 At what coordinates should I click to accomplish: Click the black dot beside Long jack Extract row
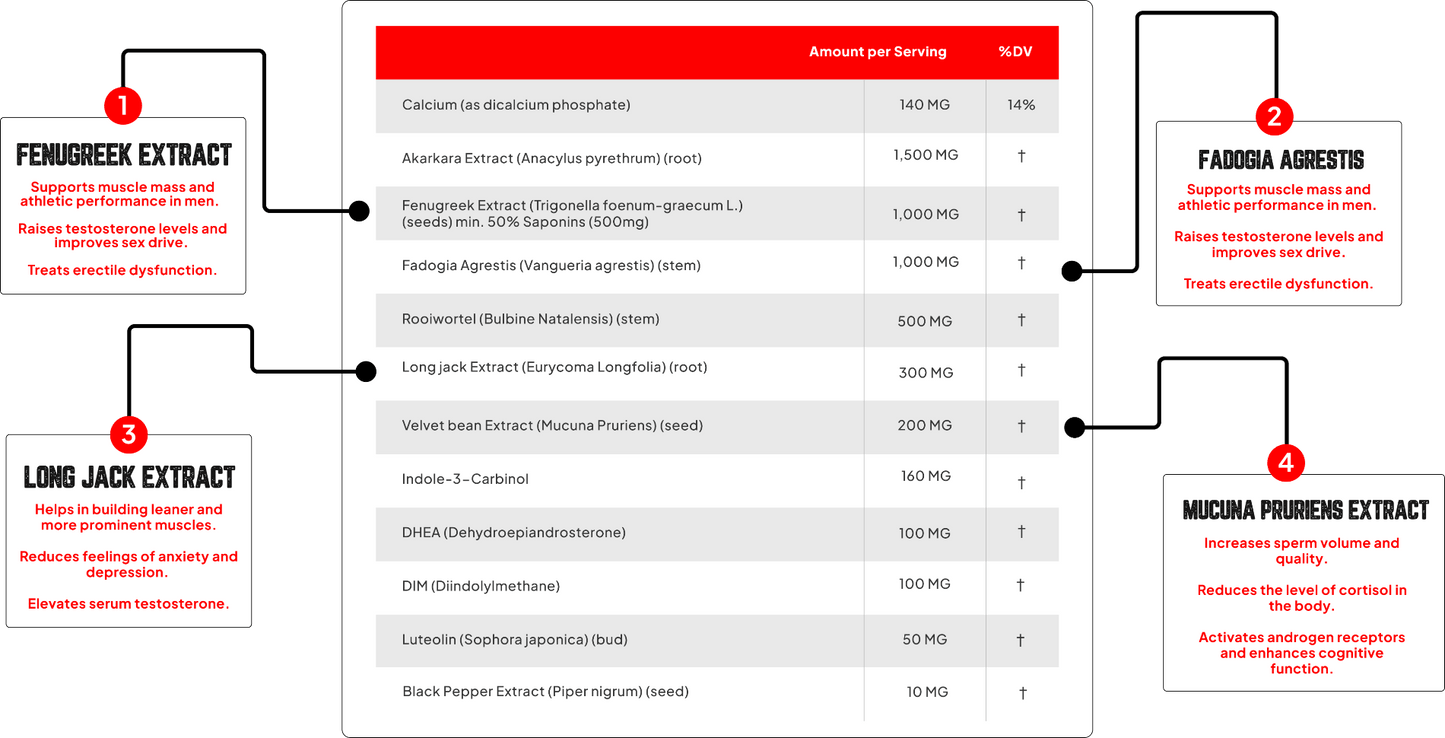(x=366, y=372)
